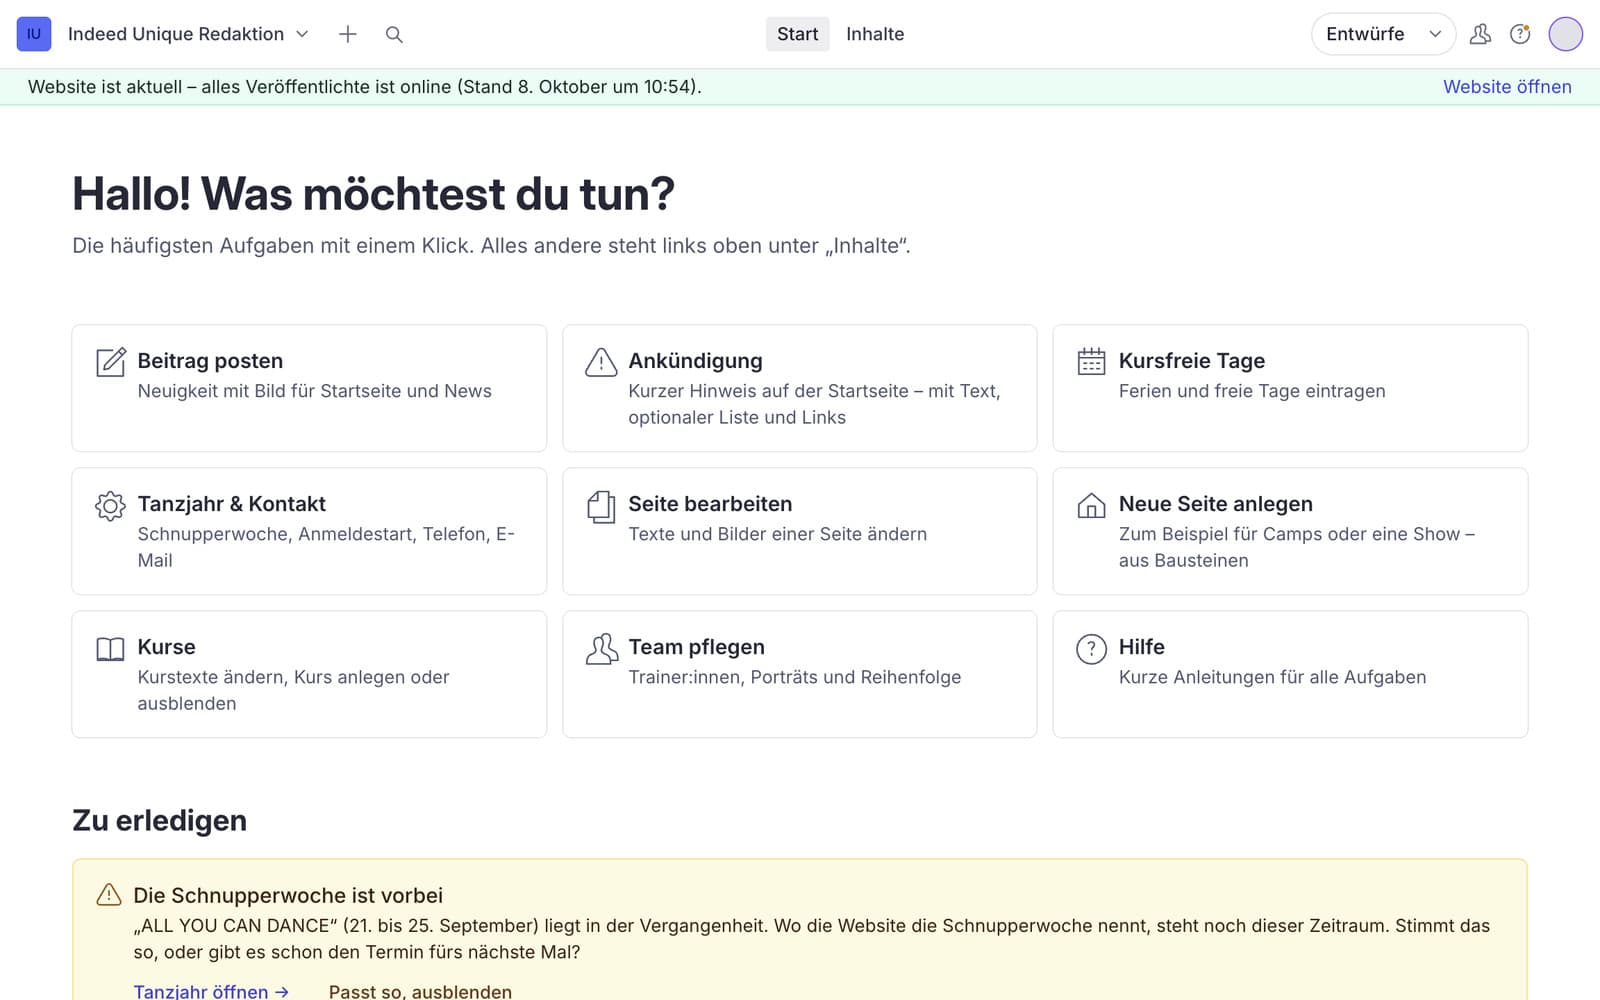
Task: Click the warning icon beside Schnupperwoche ist vorbei
Action: (x=109, y=895)
